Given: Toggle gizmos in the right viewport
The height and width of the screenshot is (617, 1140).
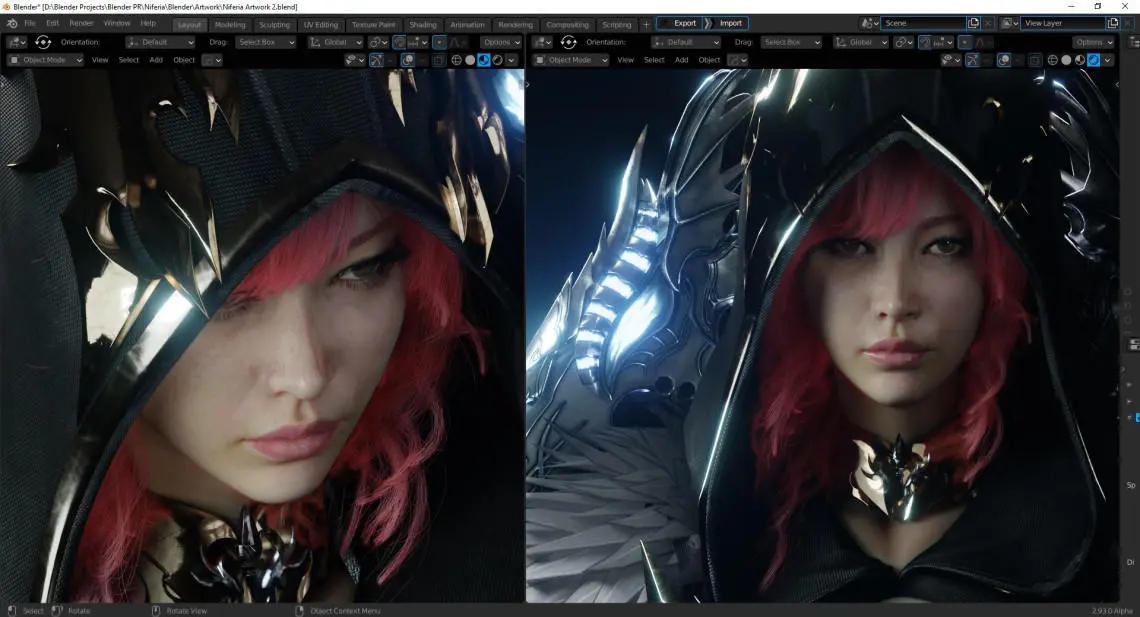Looking at the screenshot, I should coord(972,60).
